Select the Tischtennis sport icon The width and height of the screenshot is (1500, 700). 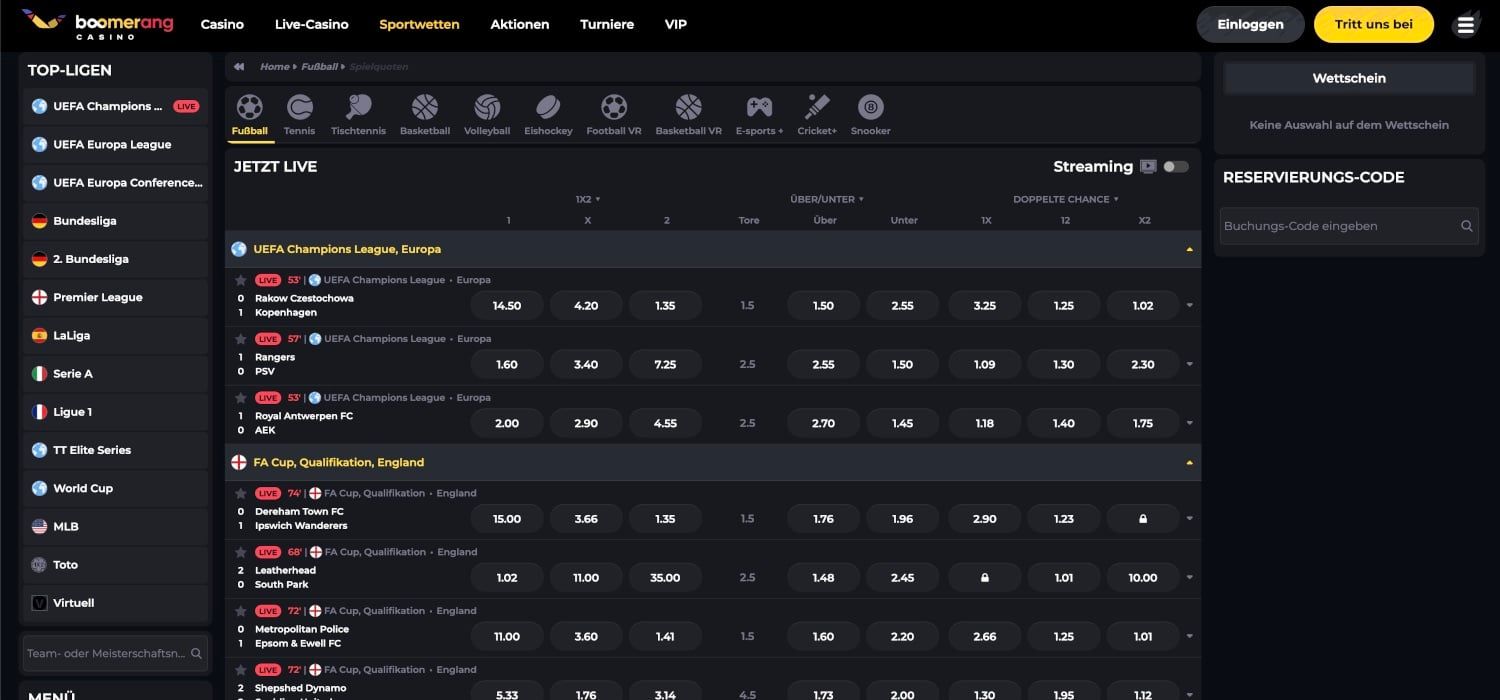tap(358, 111)
